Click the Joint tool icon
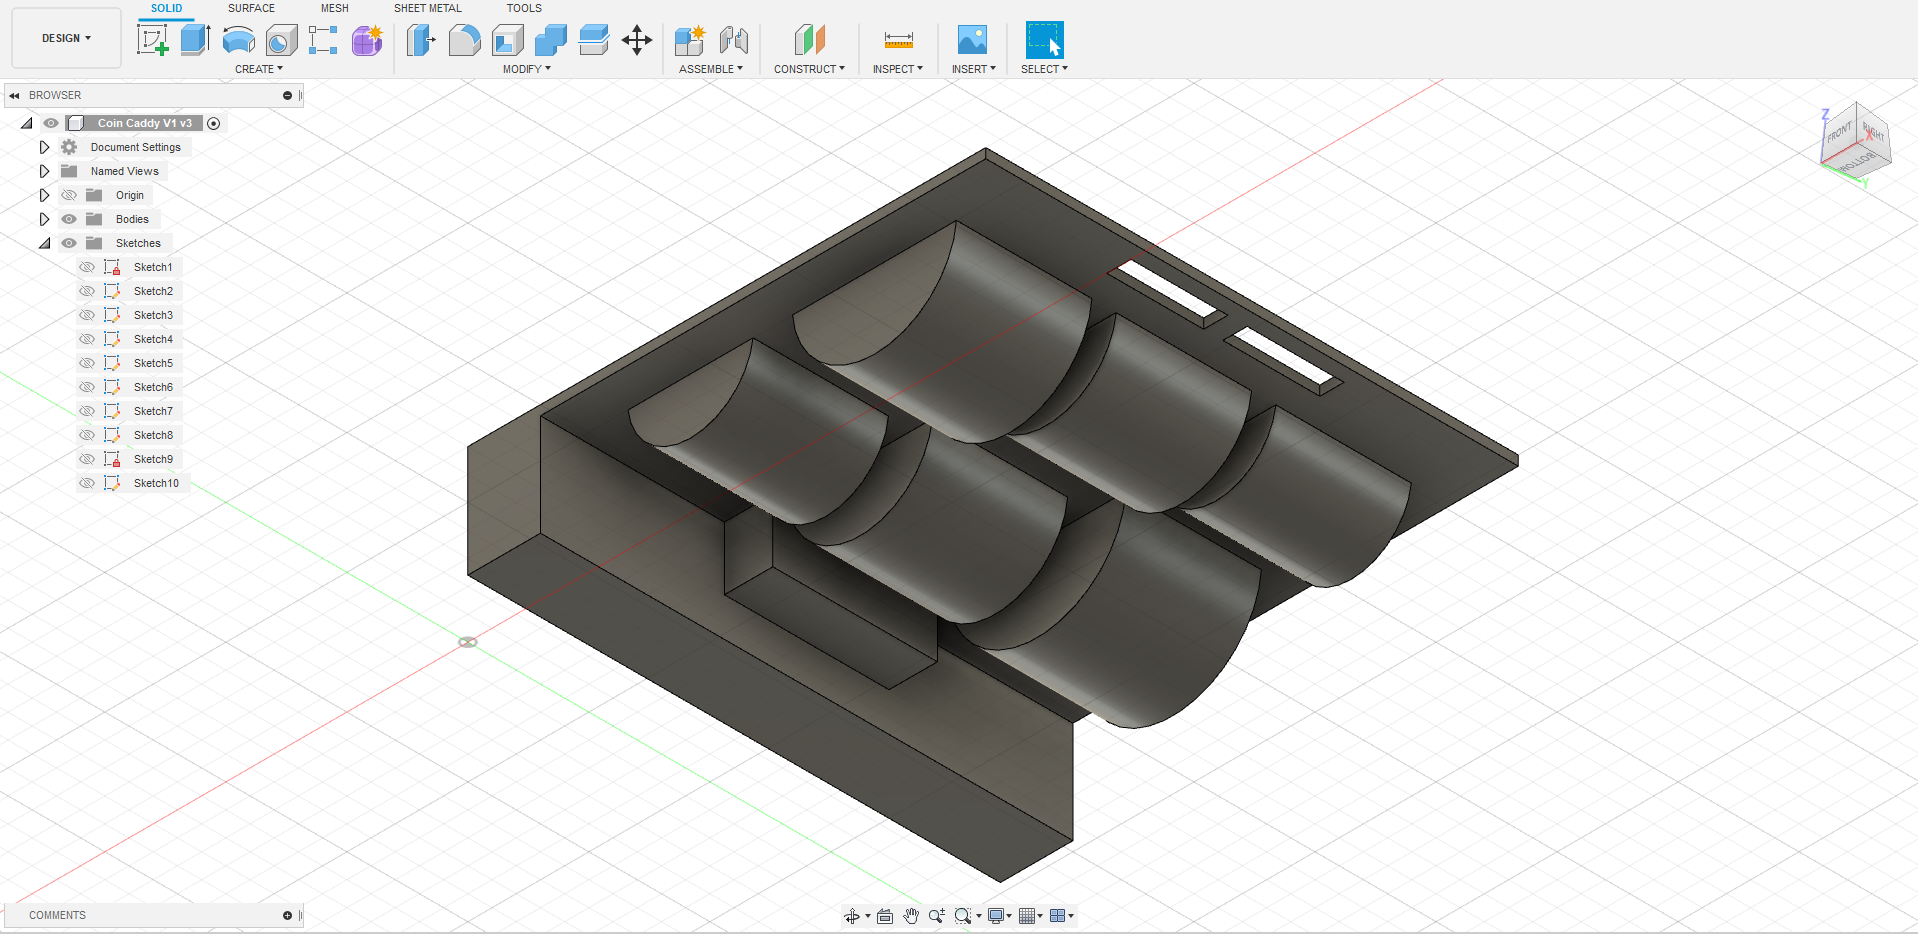 [x=734, y=40]
